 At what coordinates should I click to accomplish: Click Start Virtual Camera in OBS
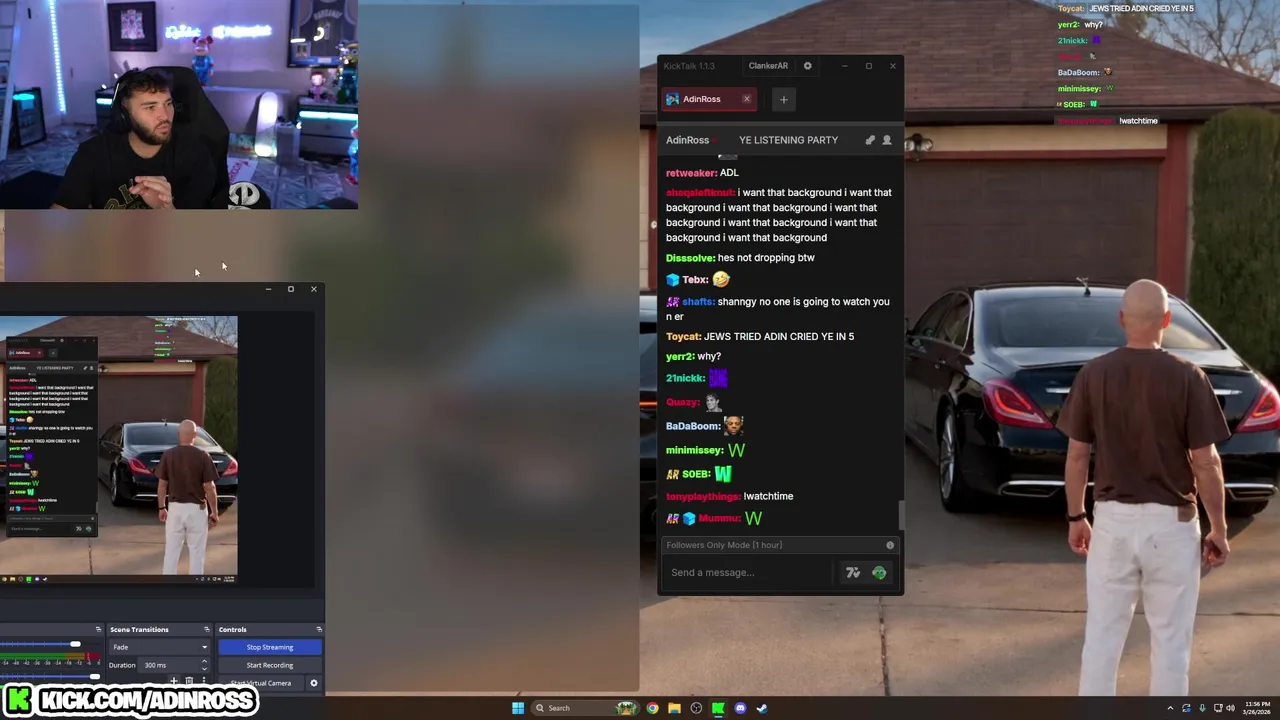click(261, 683)
